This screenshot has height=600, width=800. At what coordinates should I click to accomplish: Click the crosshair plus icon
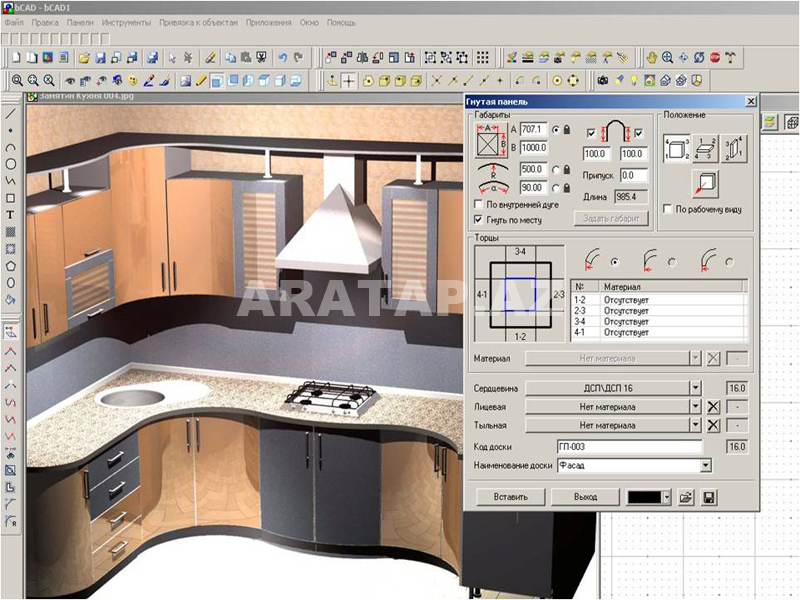348,81
